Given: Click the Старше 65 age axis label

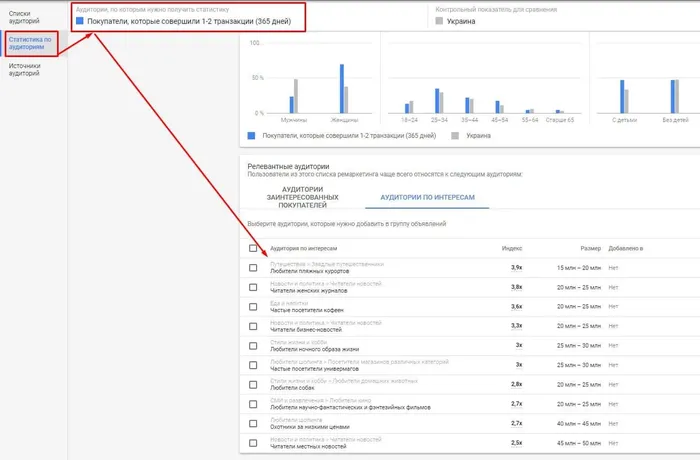Looking at the screenshot, I should coord(560,120).
